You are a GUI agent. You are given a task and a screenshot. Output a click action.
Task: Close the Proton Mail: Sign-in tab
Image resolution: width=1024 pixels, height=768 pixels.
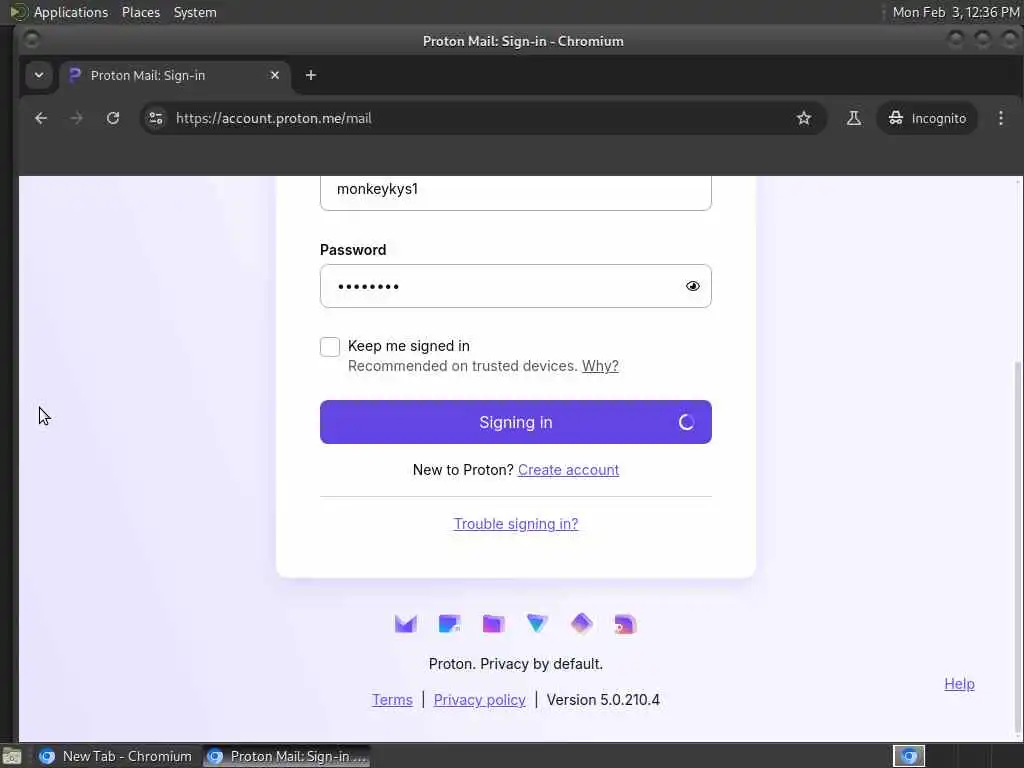point(275,75)
